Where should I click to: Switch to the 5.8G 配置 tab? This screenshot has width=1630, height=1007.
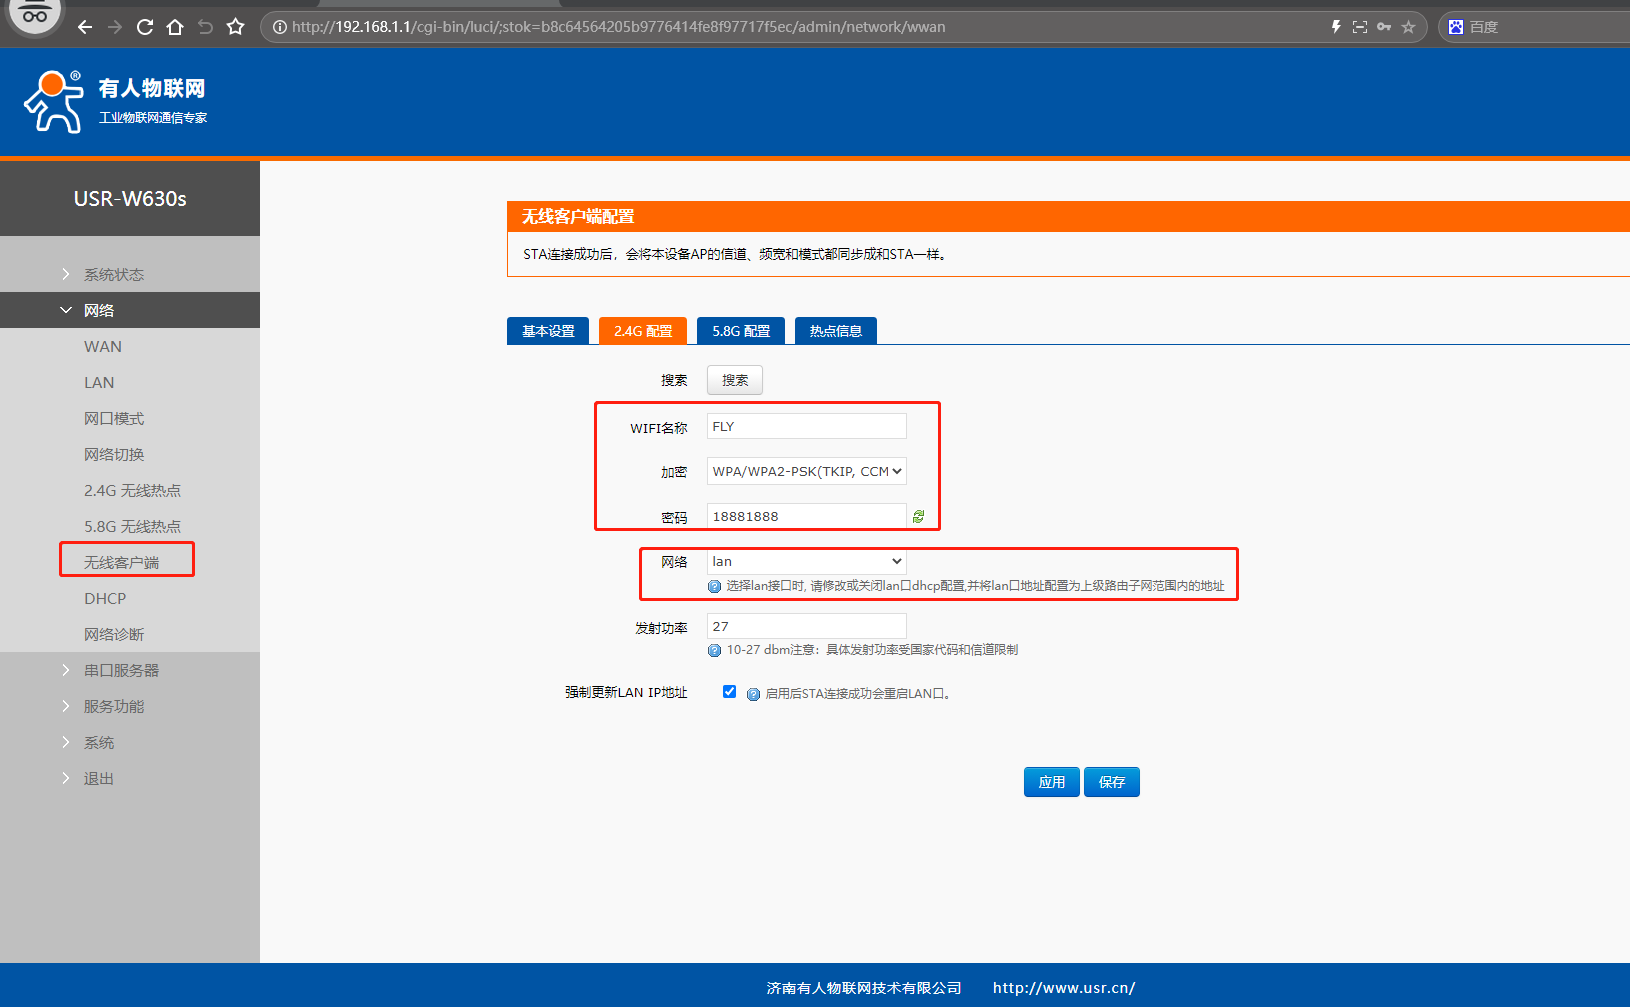coord(741,331)
